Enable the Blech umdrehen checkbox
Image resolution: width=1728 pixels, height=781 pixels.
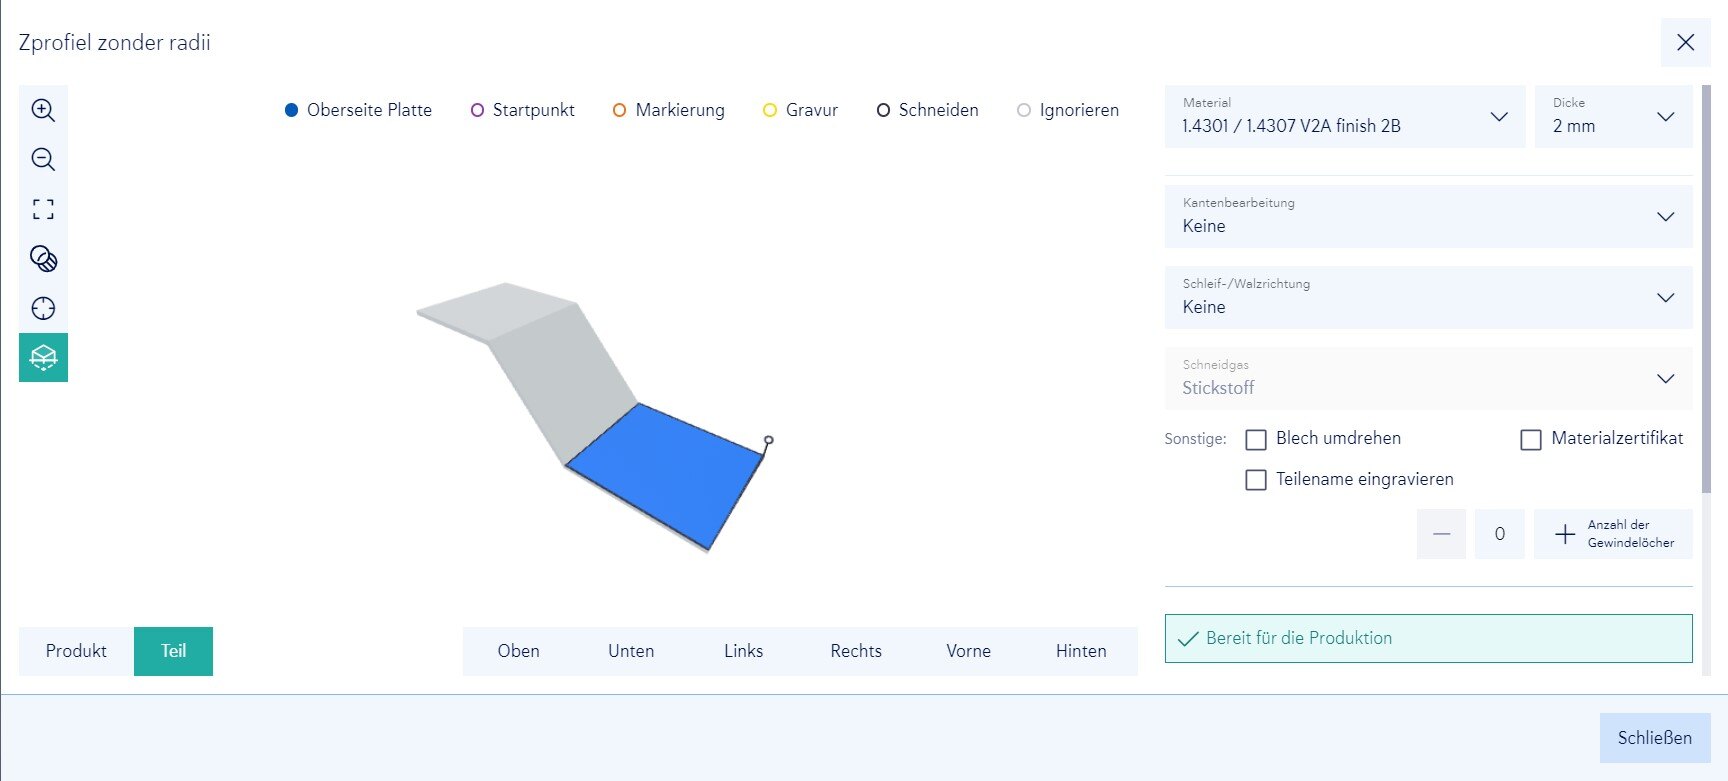point(1256,439)
